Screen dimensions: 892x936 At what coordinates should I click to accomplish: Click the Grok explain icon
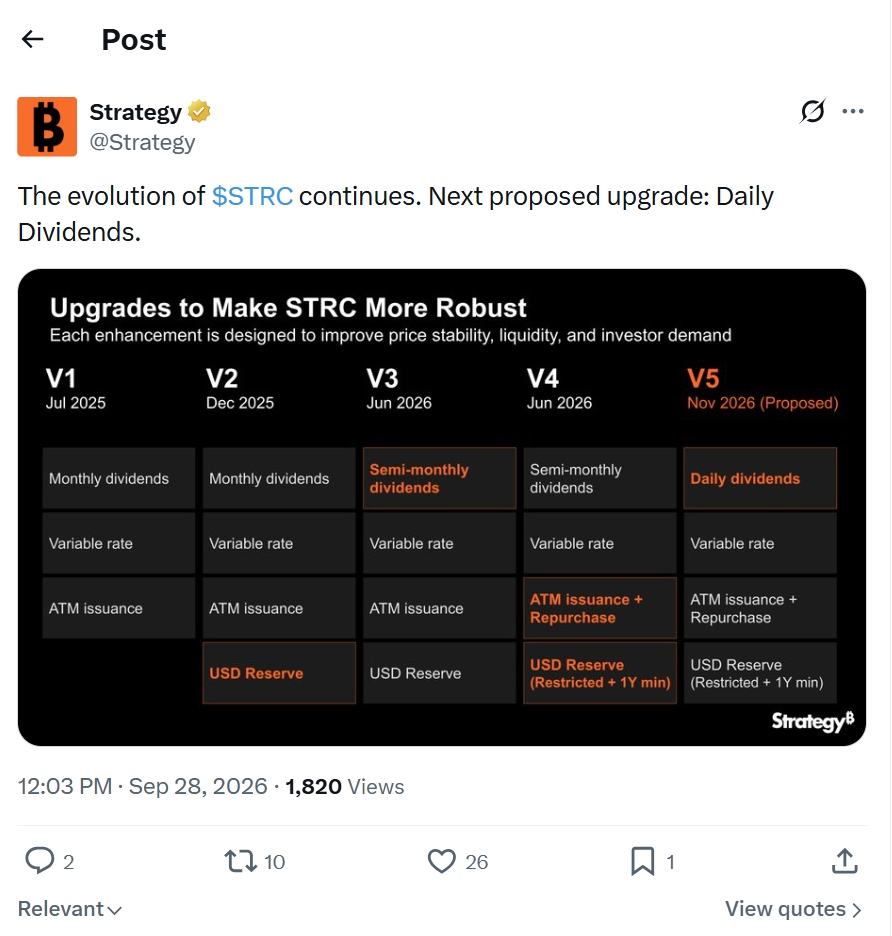tap(813, 111)
